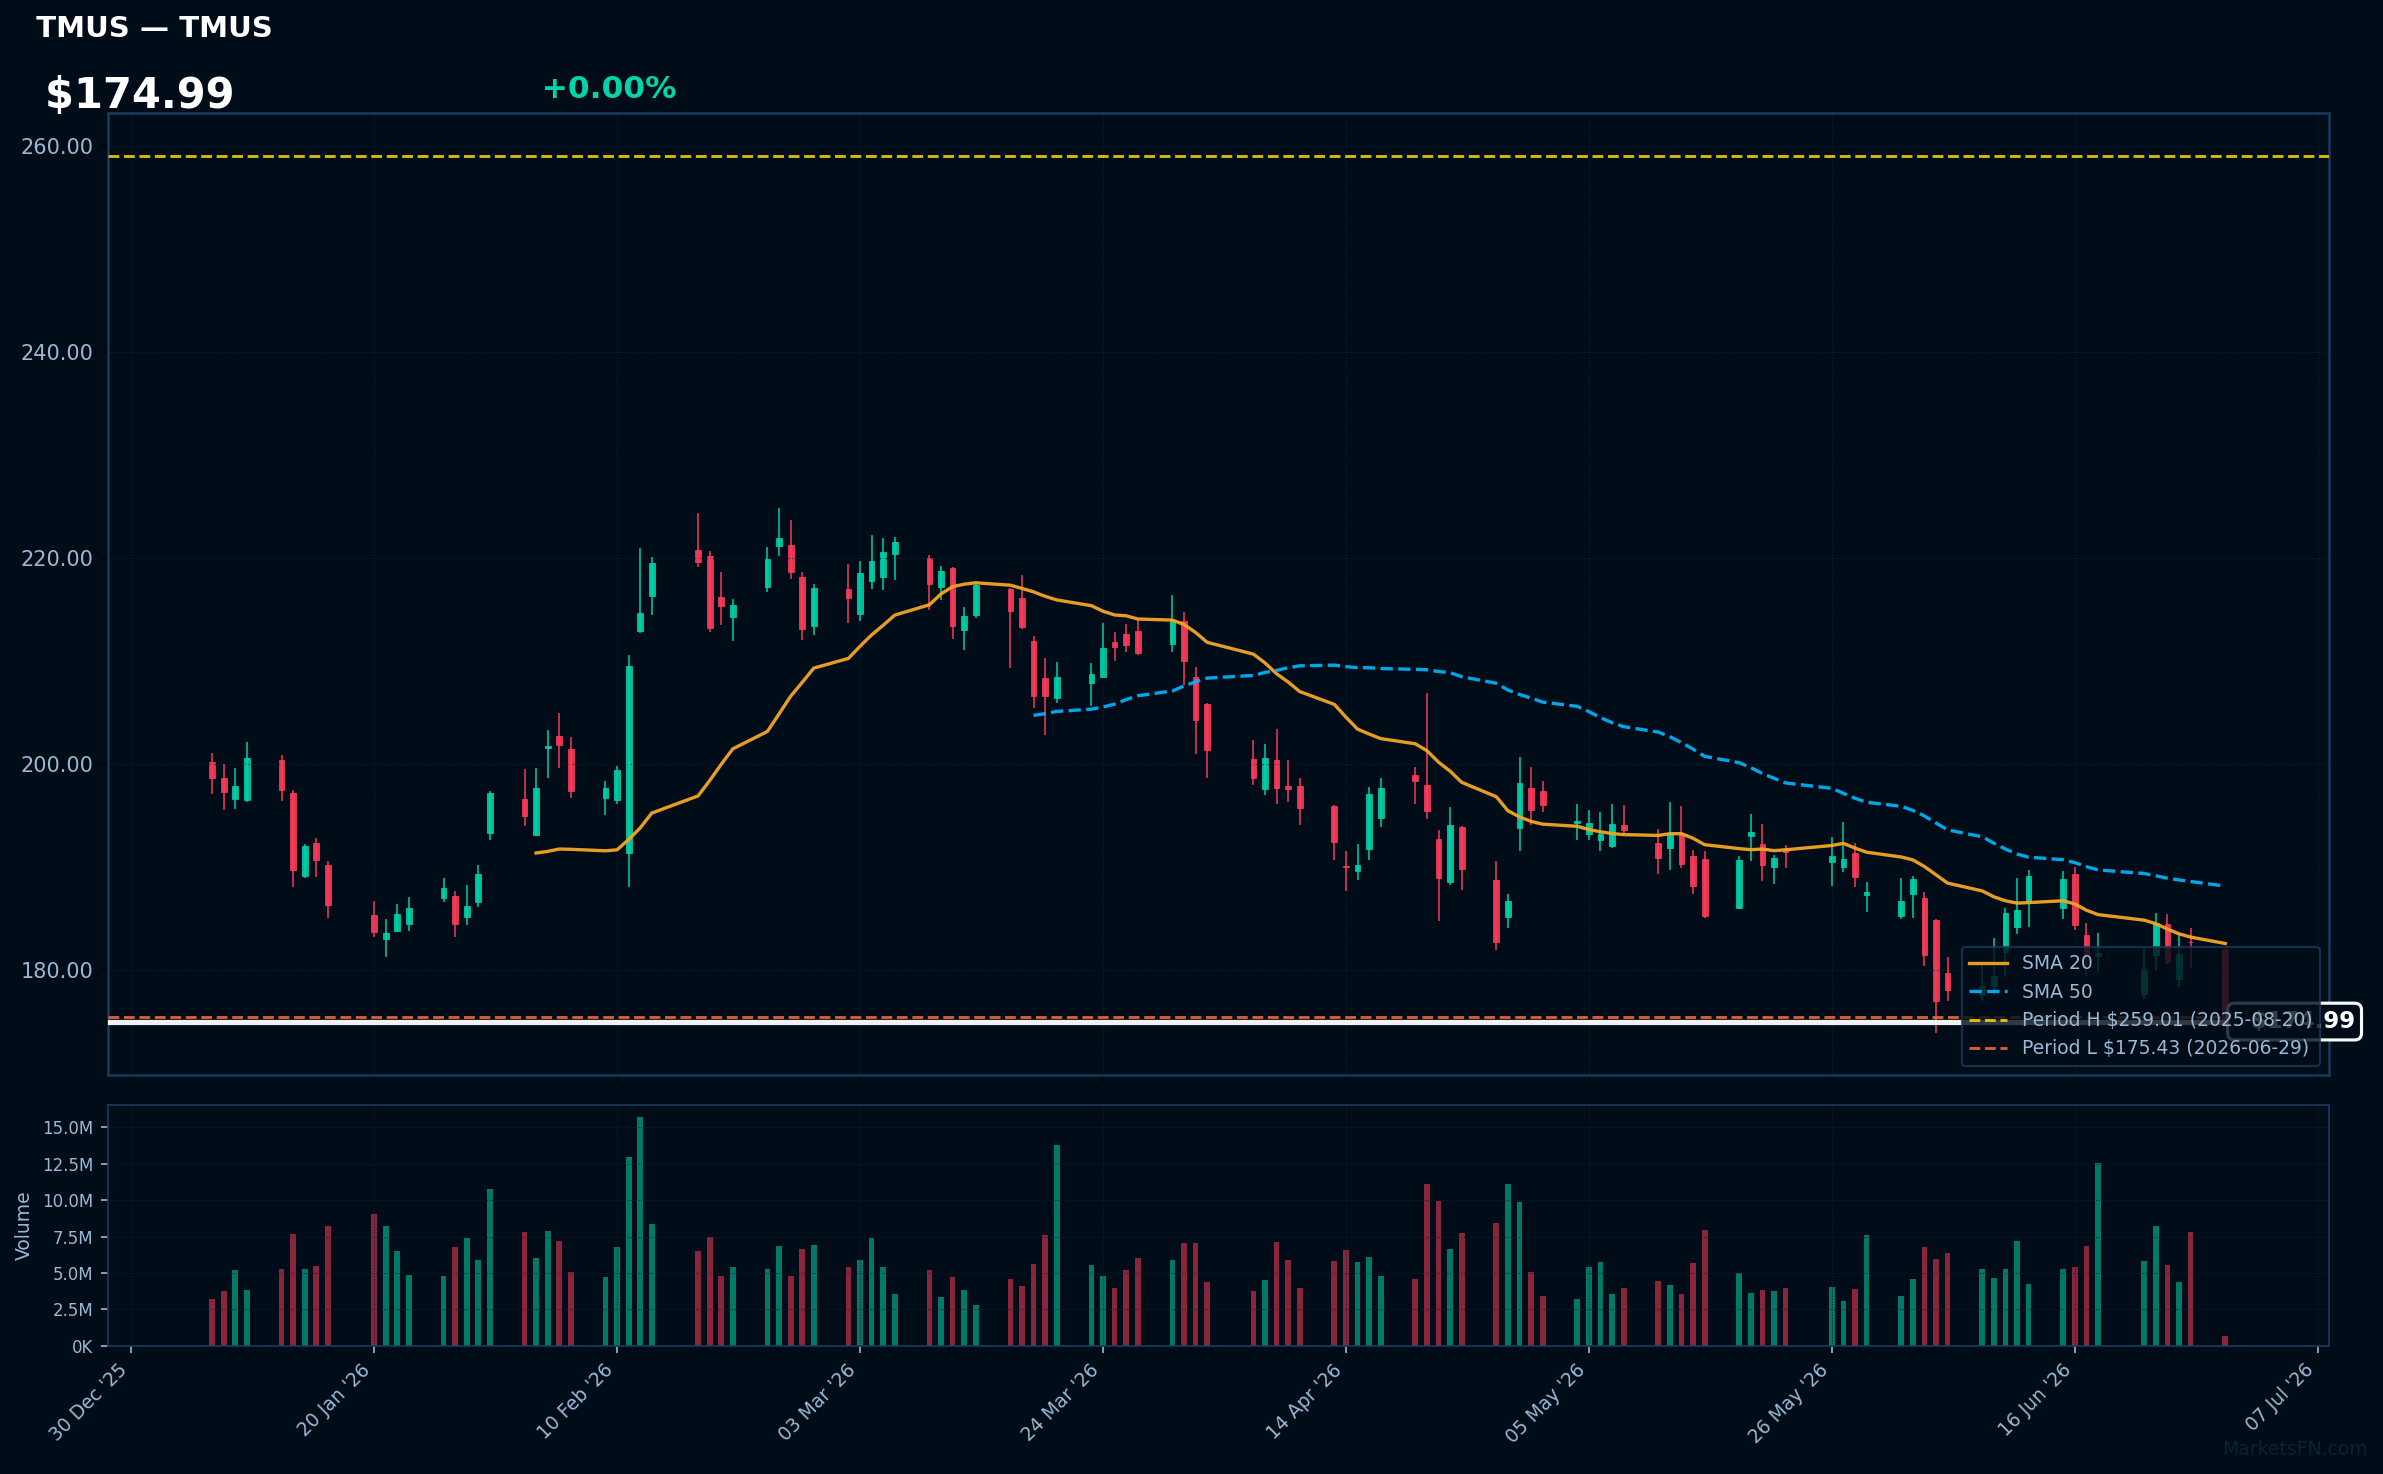Click the 16 Jun '26 date label

[2035, 1400]
